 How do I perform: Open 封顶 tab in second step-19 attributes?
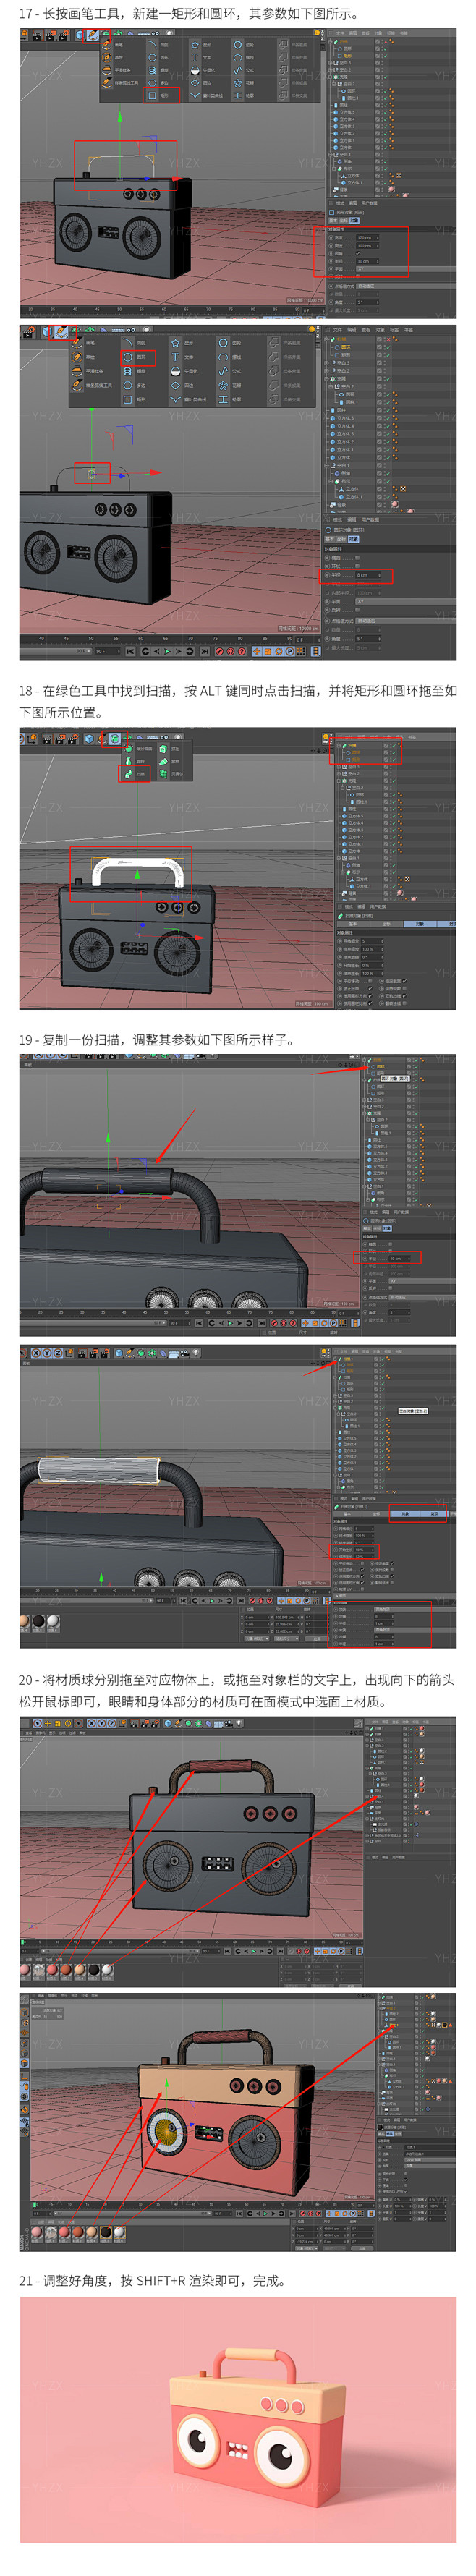coord(434,1514)
